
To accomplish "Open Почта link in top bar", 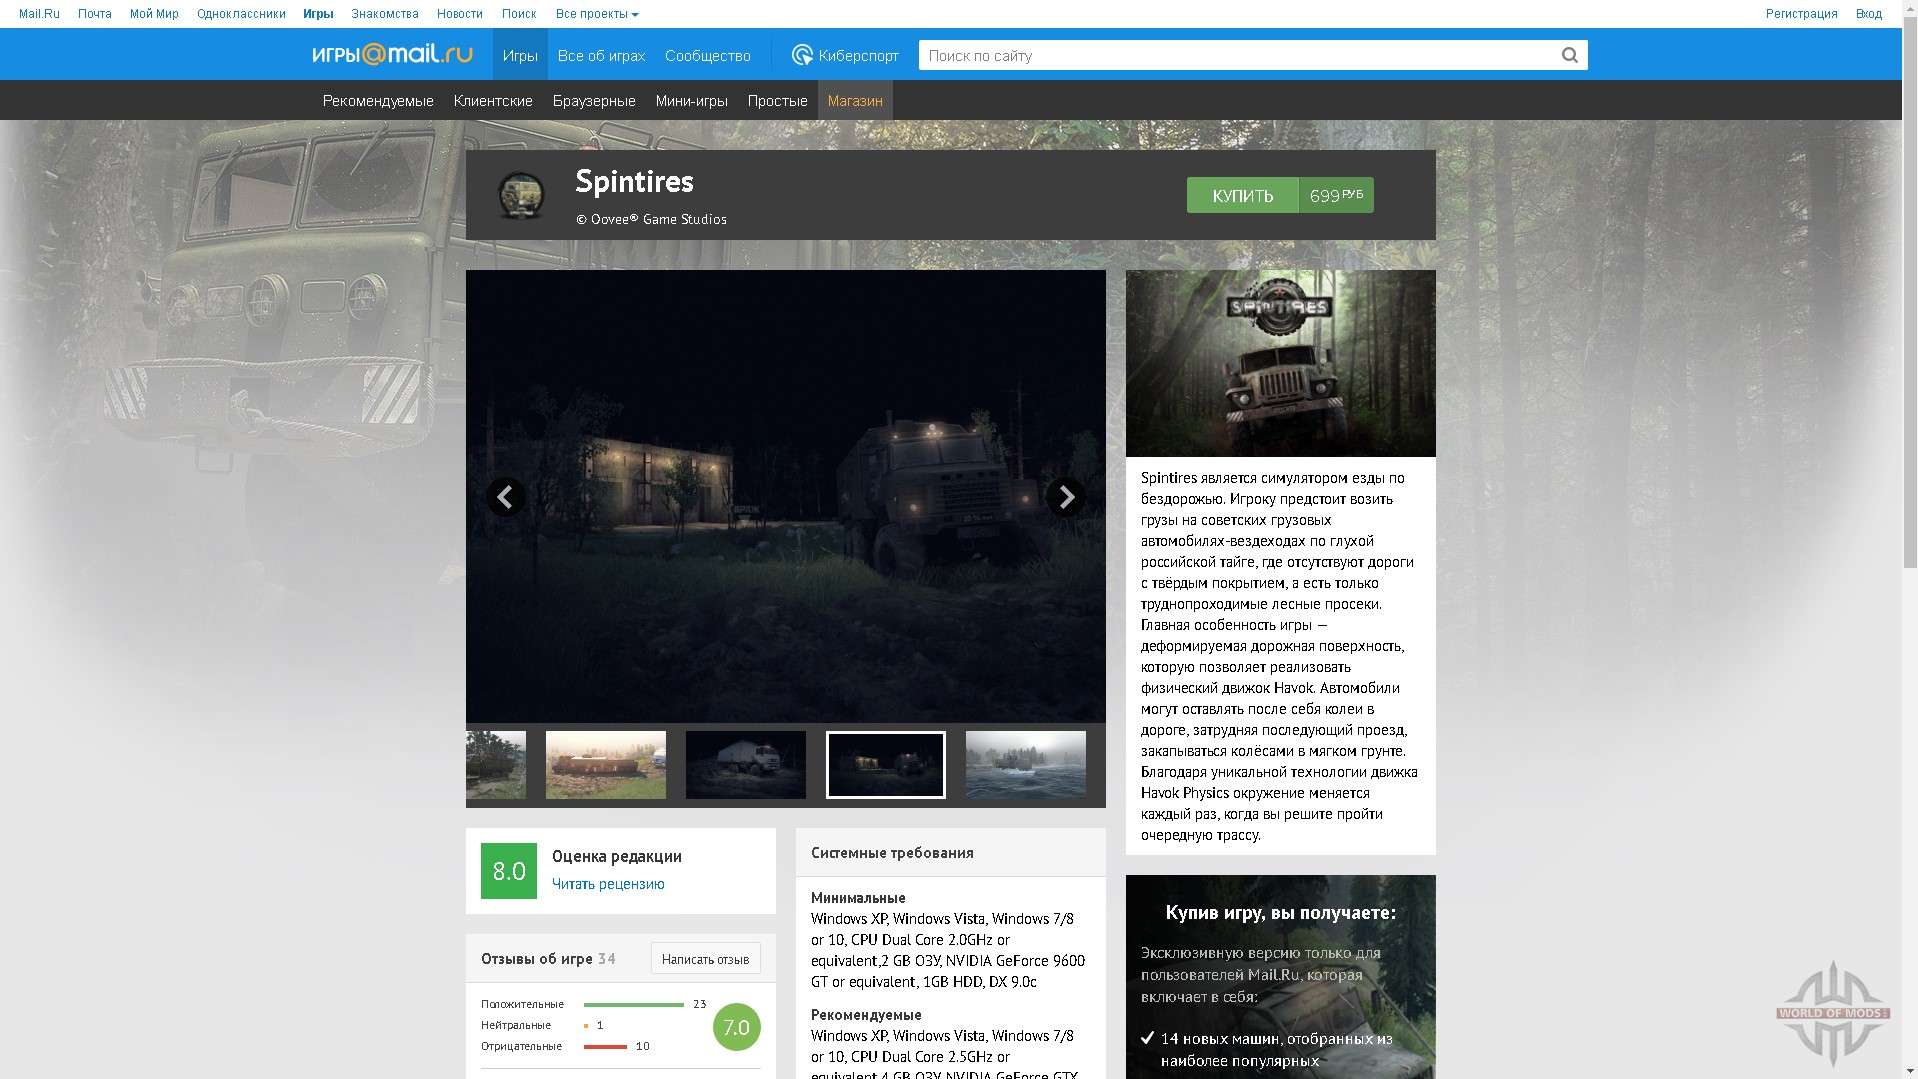I will pos(95,14).
